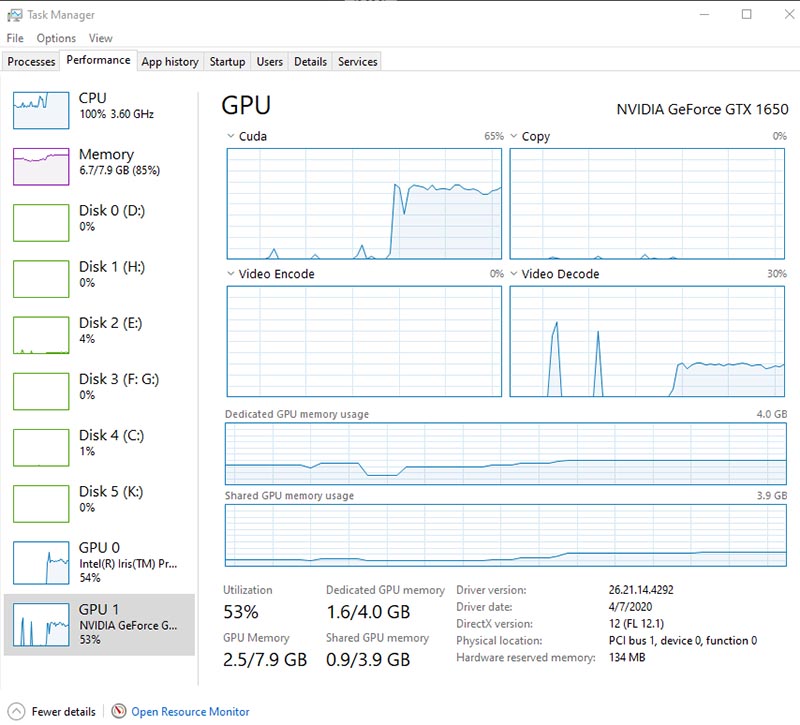This screenshot has width=800, height=725.
Task: Click the Video Decode graph
Action: pos(647,341)
